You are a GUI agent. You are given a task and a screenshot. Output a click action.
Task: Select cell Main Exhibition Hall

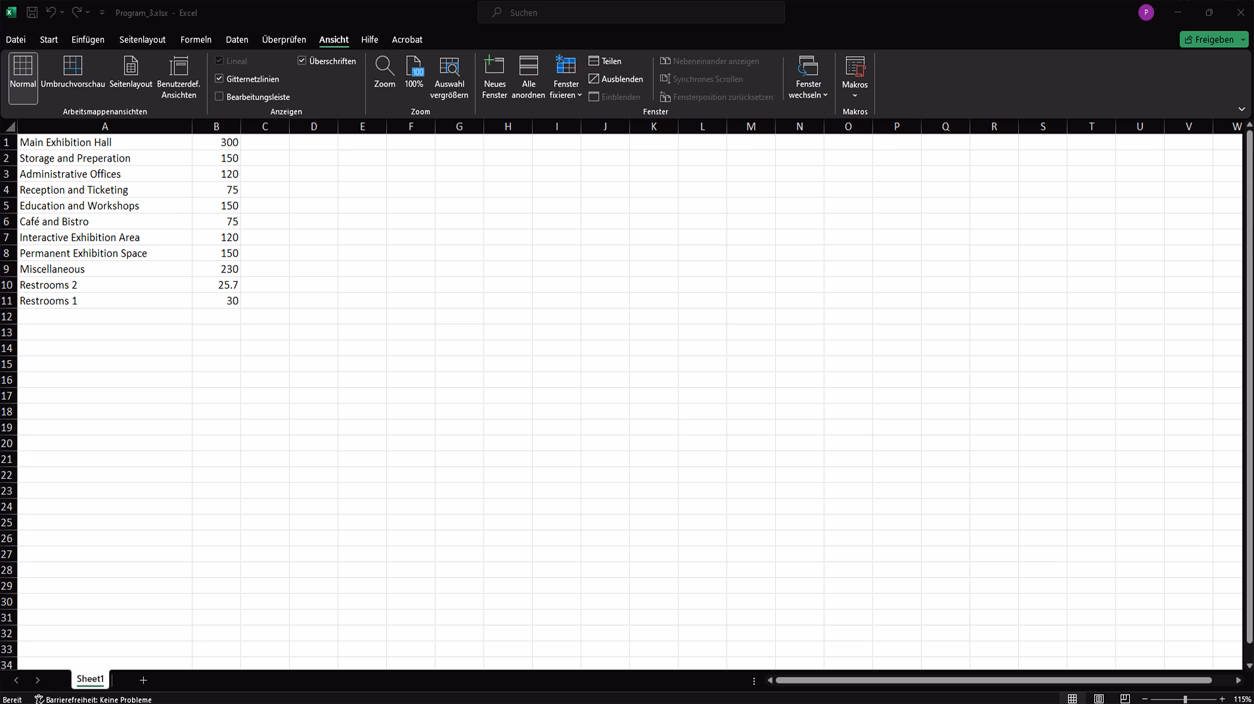105,142
